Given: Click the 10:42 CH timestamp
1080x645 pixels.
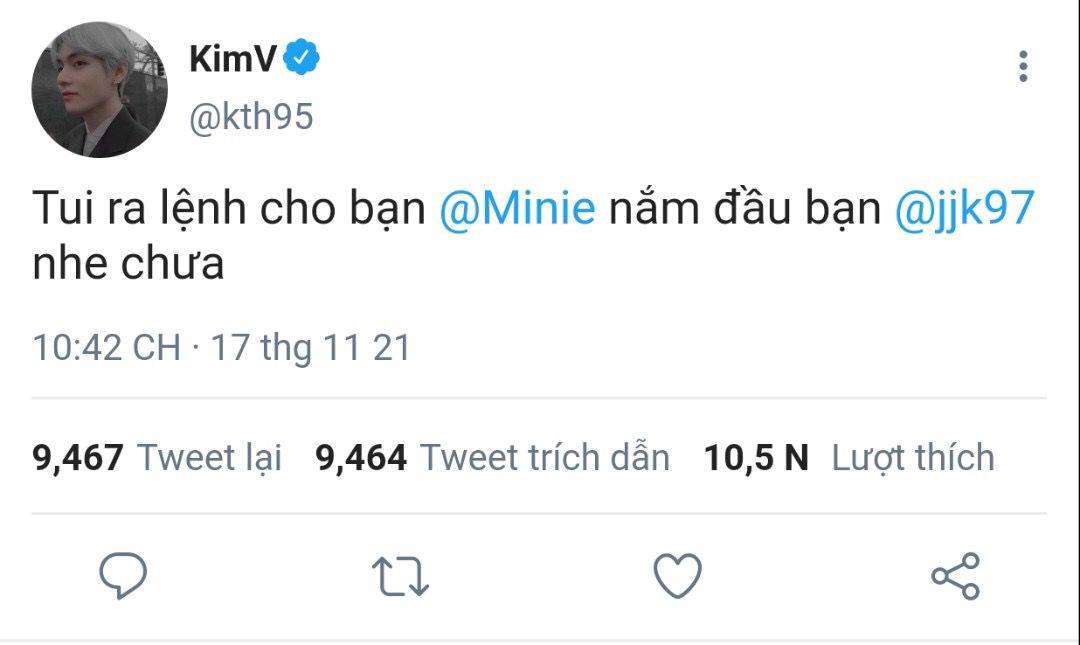Looking at the screenshot, I should coord(107,347).
